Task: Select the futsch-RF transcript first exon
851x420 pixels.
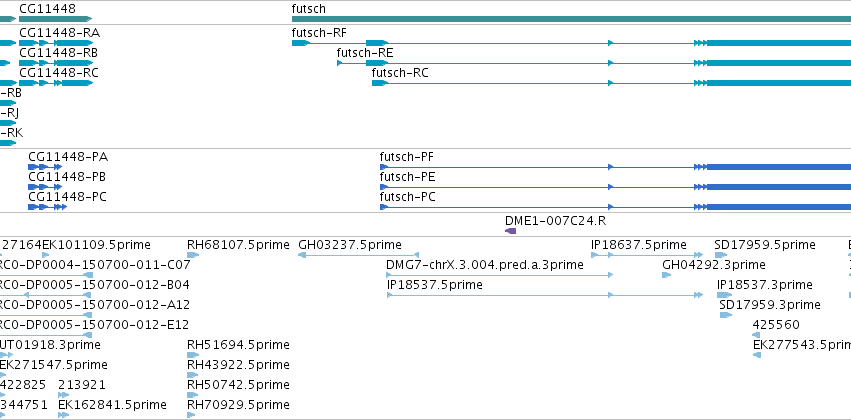Action: [x=301, y=43]
